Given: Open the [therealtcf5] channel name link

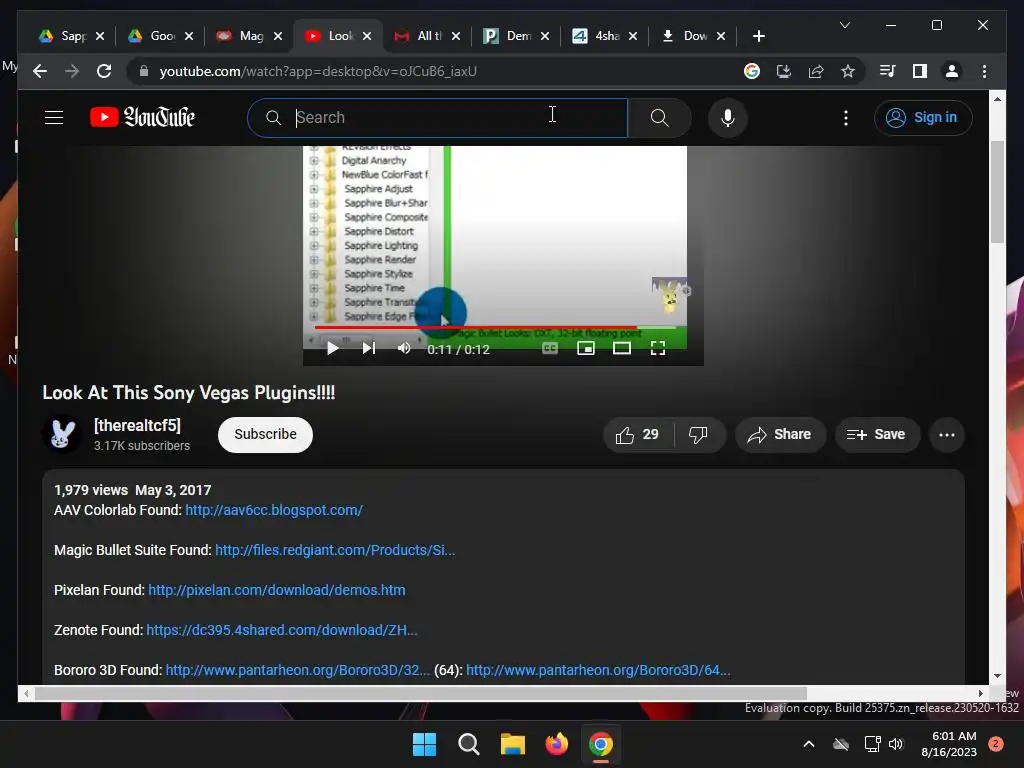Looking at the screenshot, I should pos(137,426).
